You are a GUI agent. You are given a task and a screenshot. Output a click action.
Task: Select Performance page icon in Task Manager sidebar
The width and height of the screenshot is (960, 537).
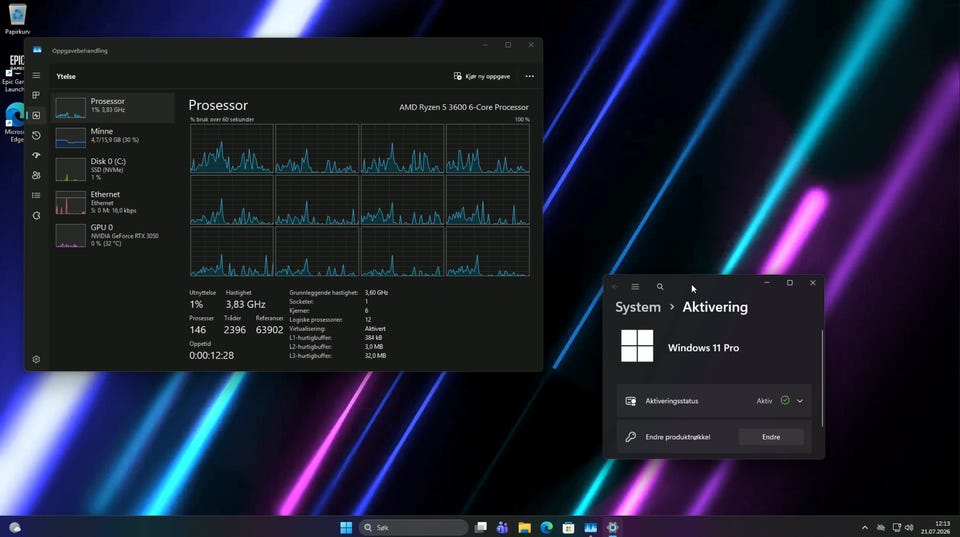click(x=36, y=115)
